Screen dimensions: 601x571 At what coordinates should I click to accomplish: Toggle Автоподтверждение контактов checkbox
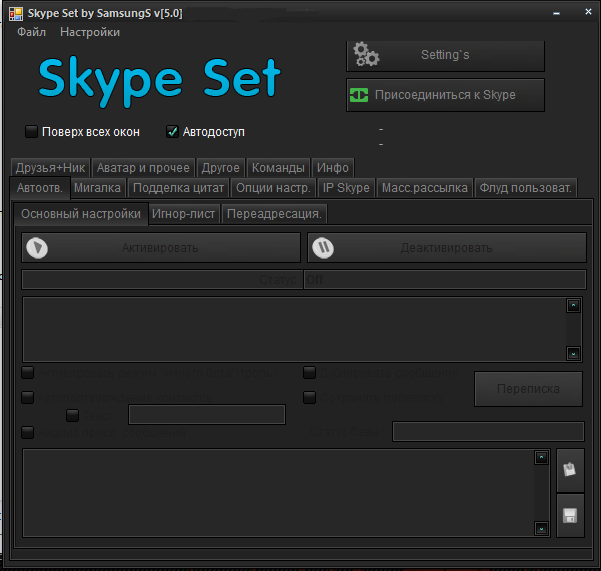click(28, 397)
